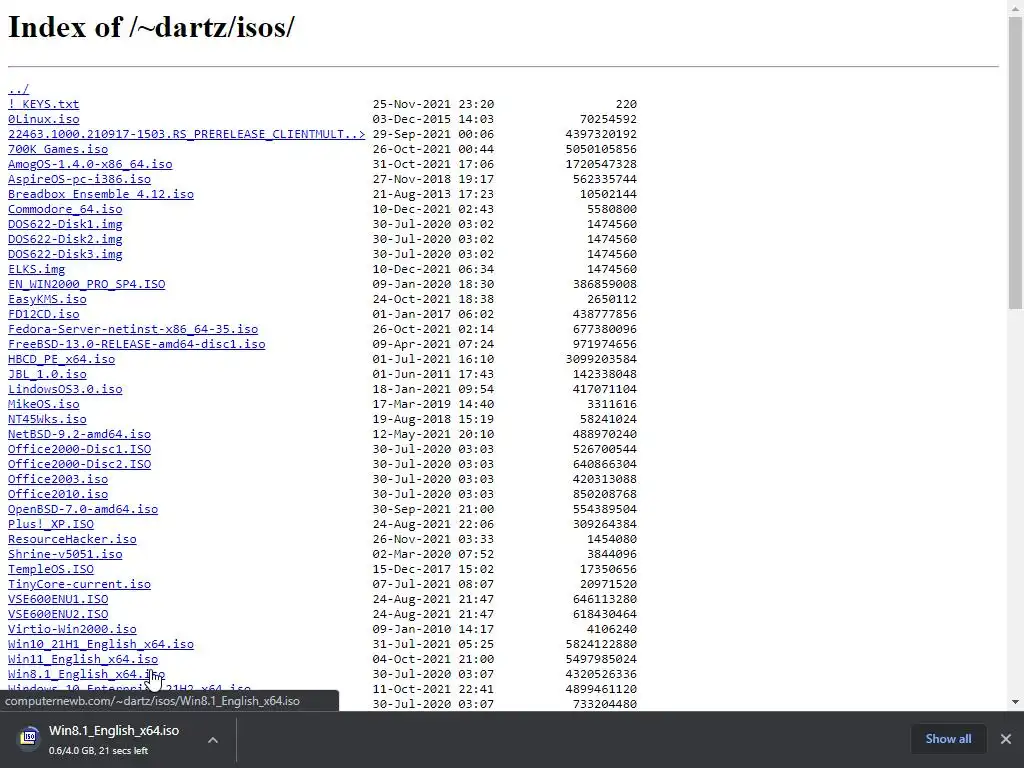Open the 22463.1000.210917-1503.RS_PRERELEASE link

[187, 134]
